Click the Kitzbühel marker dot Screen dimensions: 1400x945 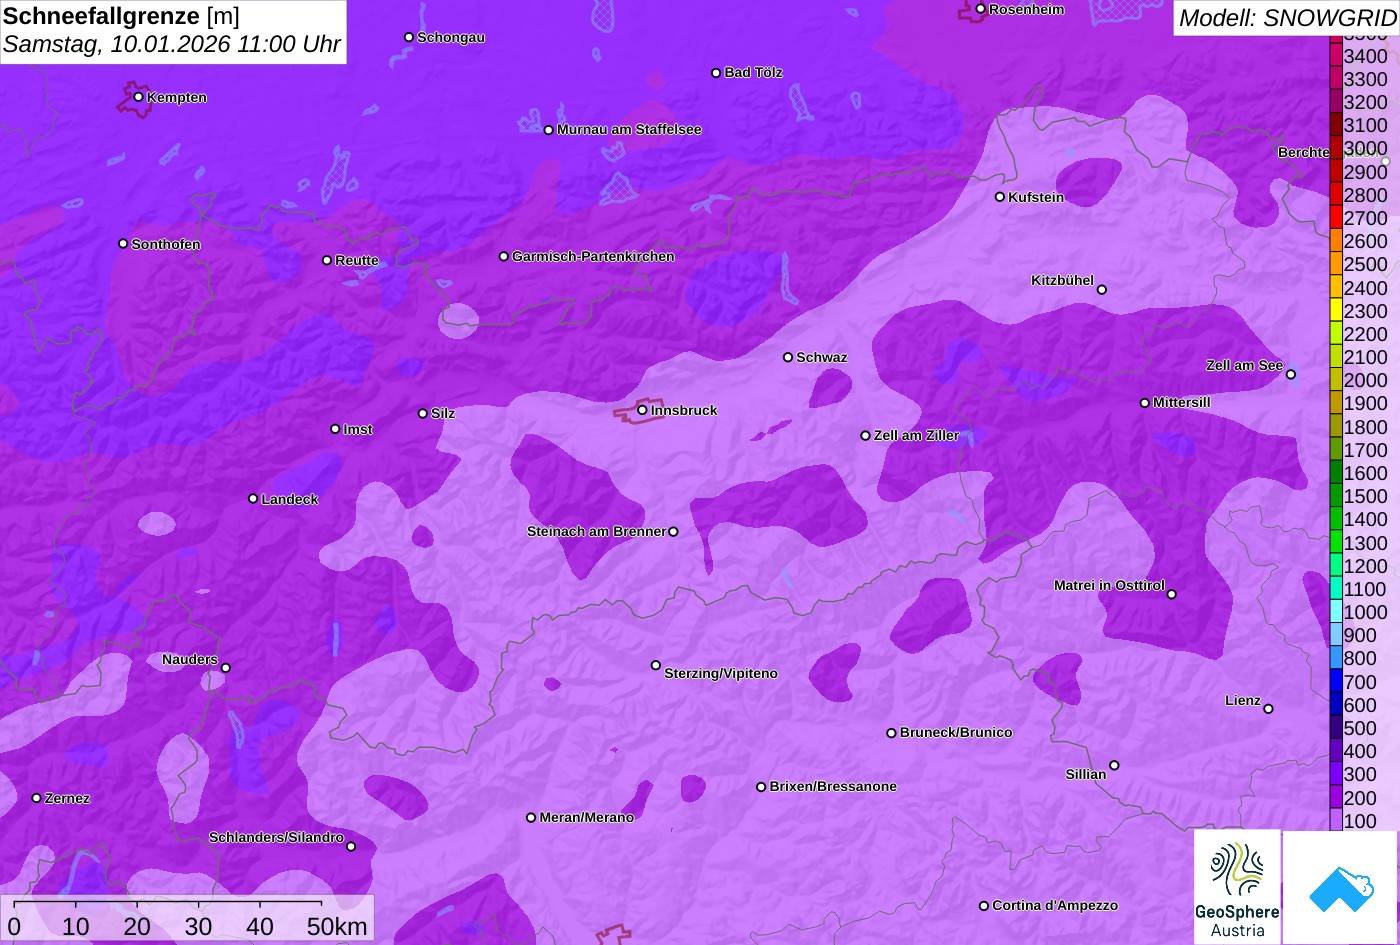tap(1101, 290)
